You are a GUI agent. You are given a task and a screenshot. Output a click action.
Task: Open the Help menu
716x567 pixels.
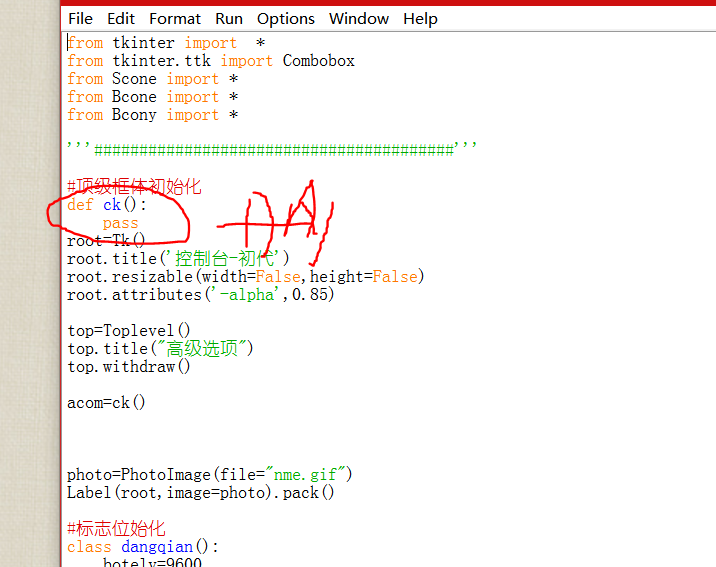point(420,18)
